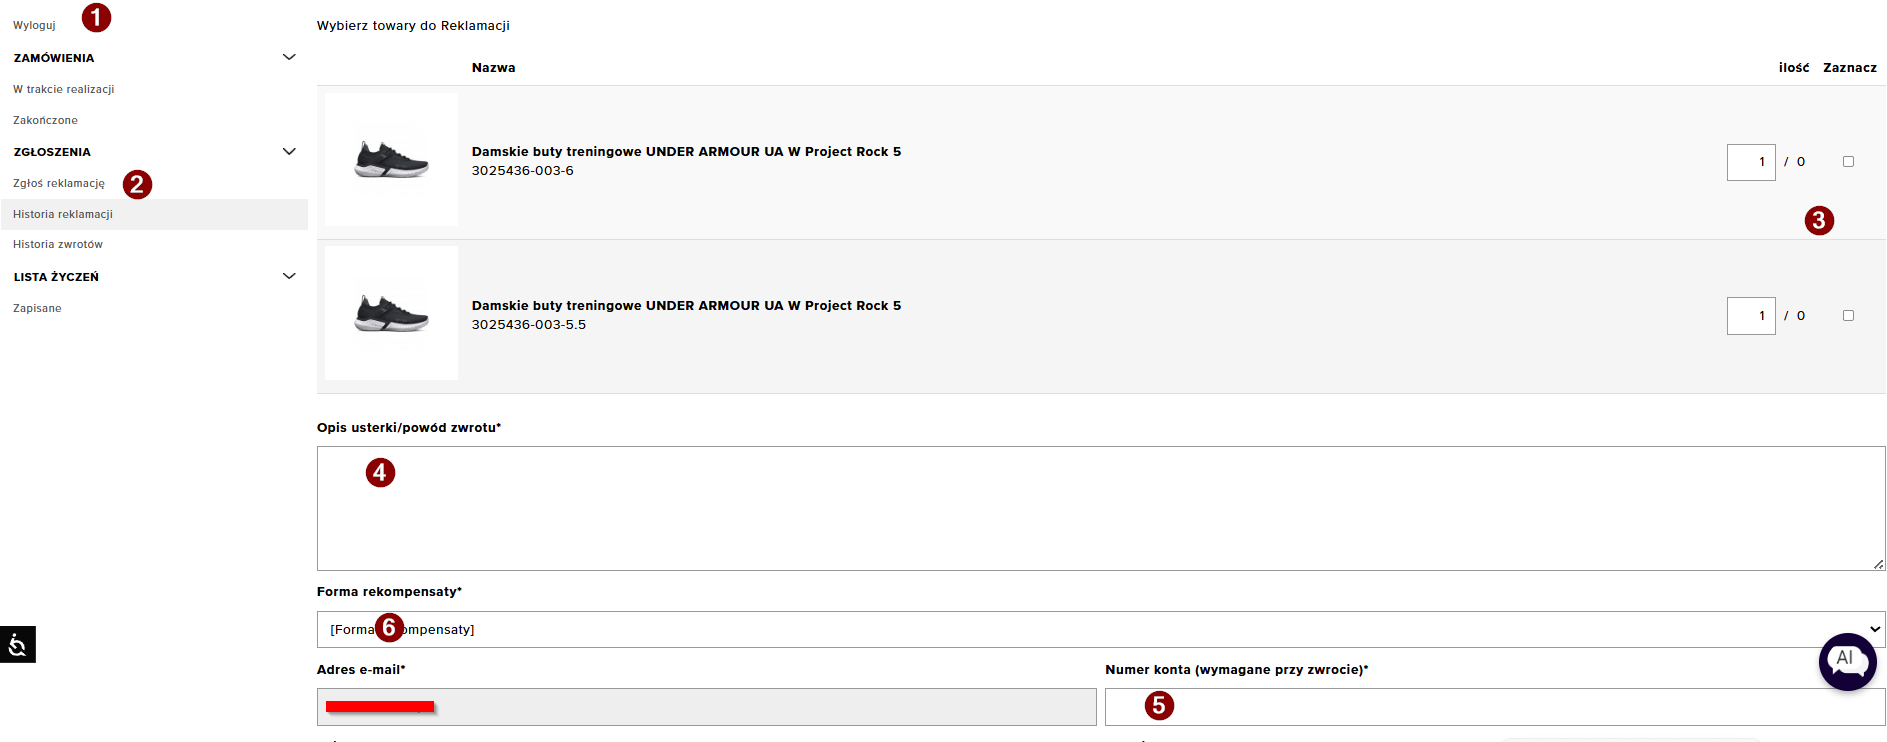Click the first shoe product thumbnail
This screenshot has height=742, width=1887.
coord(391,160)
